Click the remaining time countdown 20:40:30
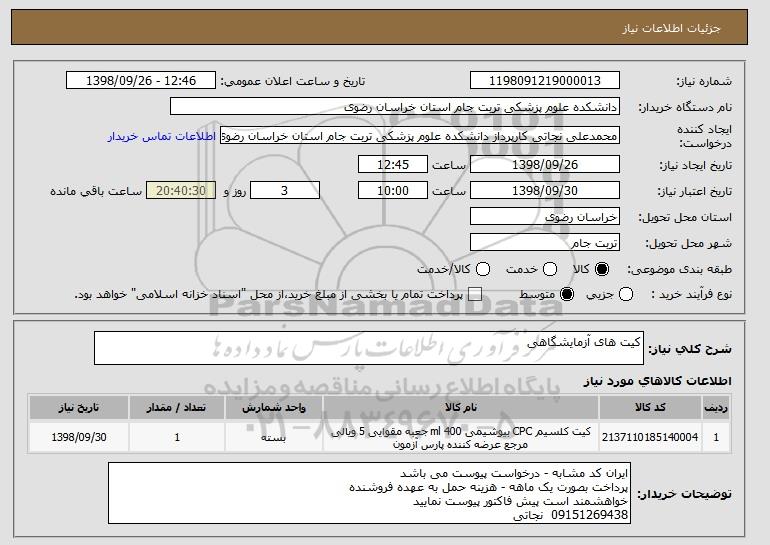The width and height of the screenshot is (770, 545). 181,191
